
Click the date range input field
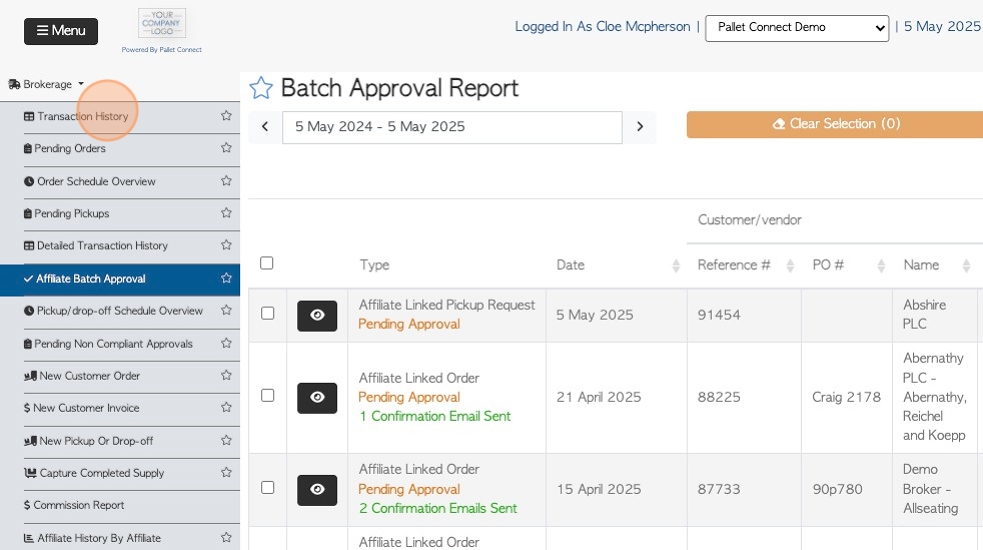(x=452, y=127)
